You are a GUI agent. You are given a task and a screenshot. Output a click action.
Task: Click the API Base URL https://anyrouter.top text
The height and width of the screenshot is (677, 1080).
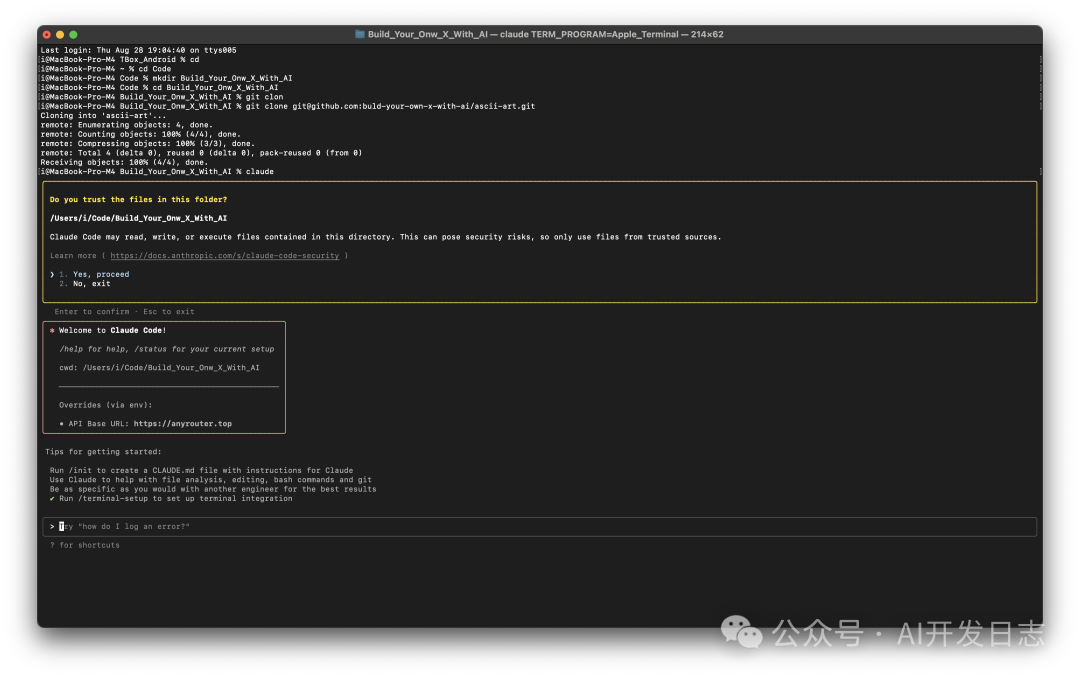150,424
